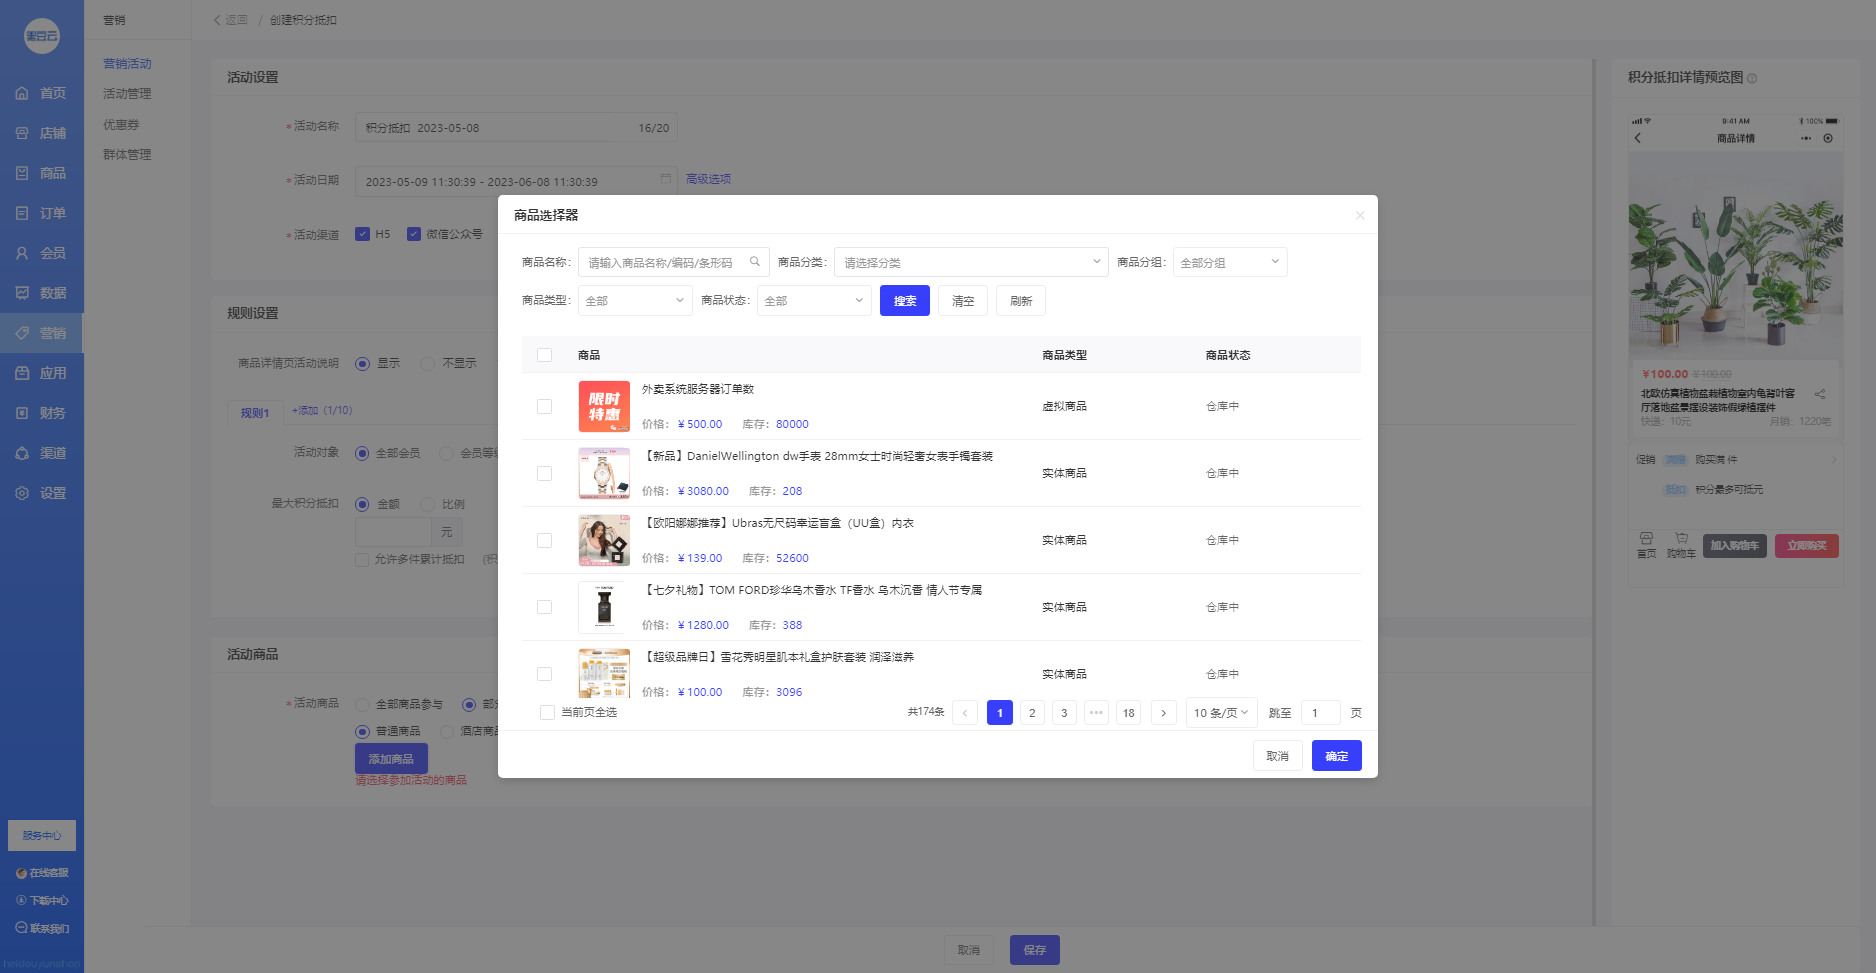The width and height of the screenshot is (1876, 973).
Task: Uncheck the H5 channel checkbox
Action: click(362, 234)
